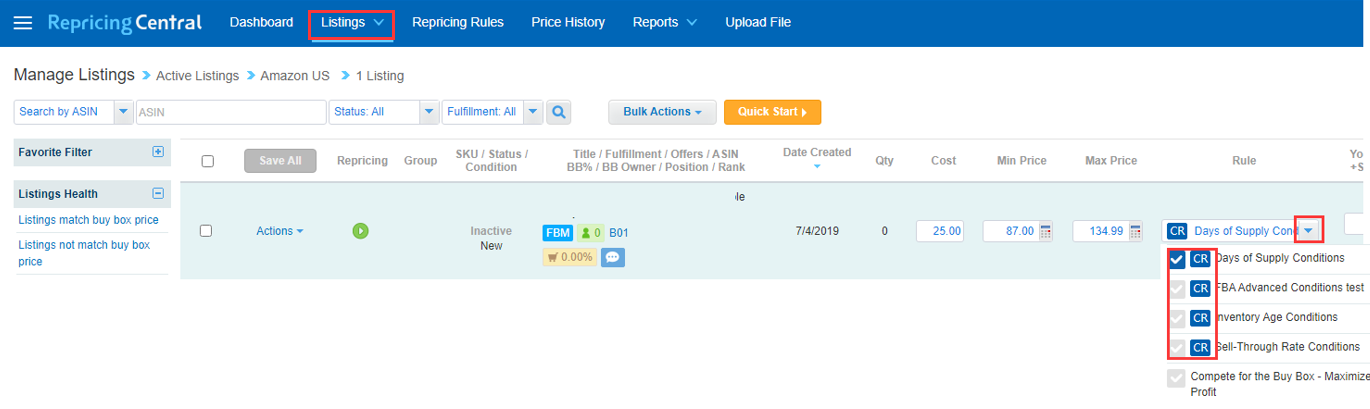
Task: Open the Min Price calculator icon
Action: pos(1046,231)
